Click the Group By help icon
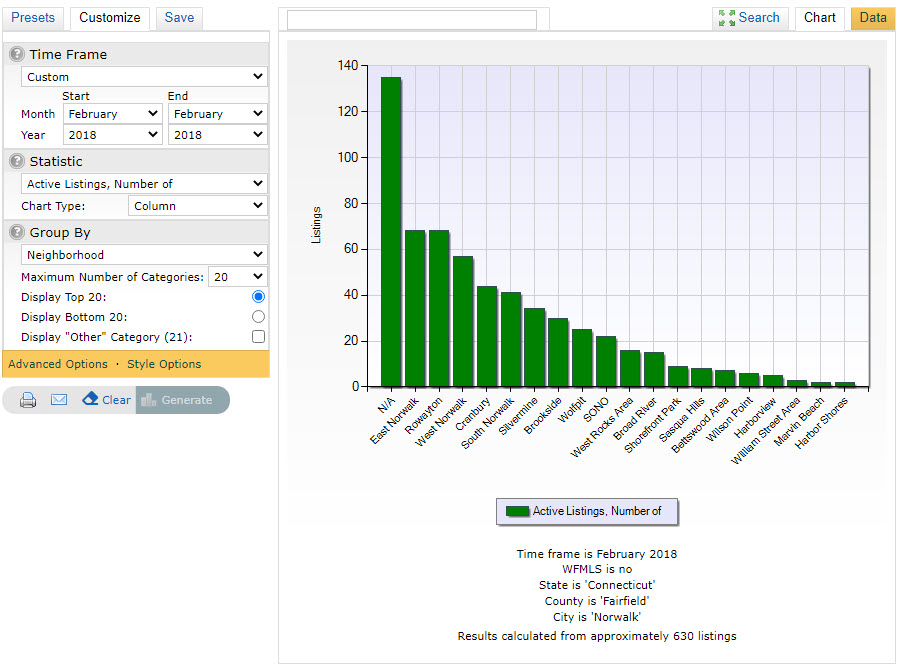Viewport: 898px width, 666px height. 17,233
